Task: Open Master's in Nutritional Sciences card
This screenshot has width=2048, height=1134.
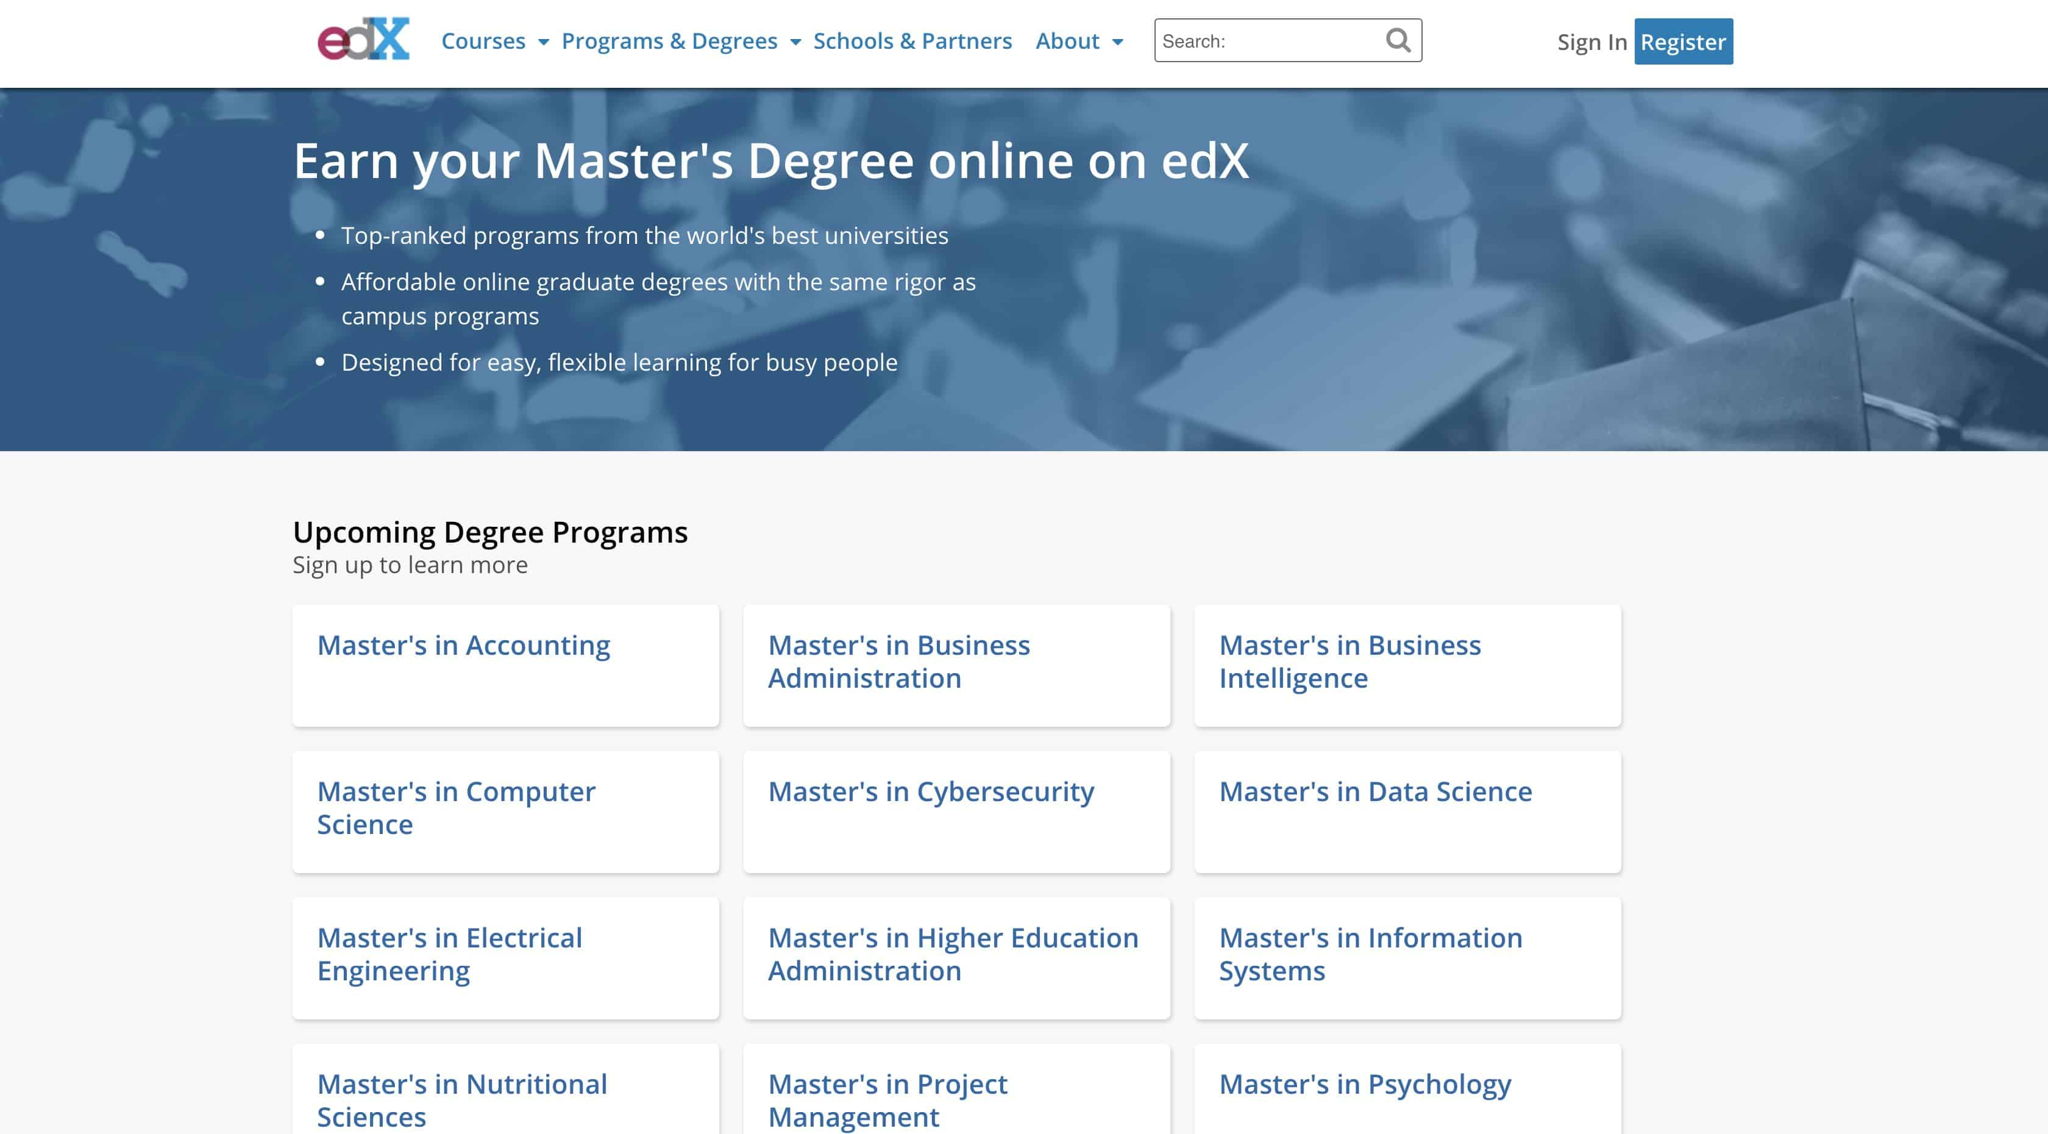Action: (506, 1089)
